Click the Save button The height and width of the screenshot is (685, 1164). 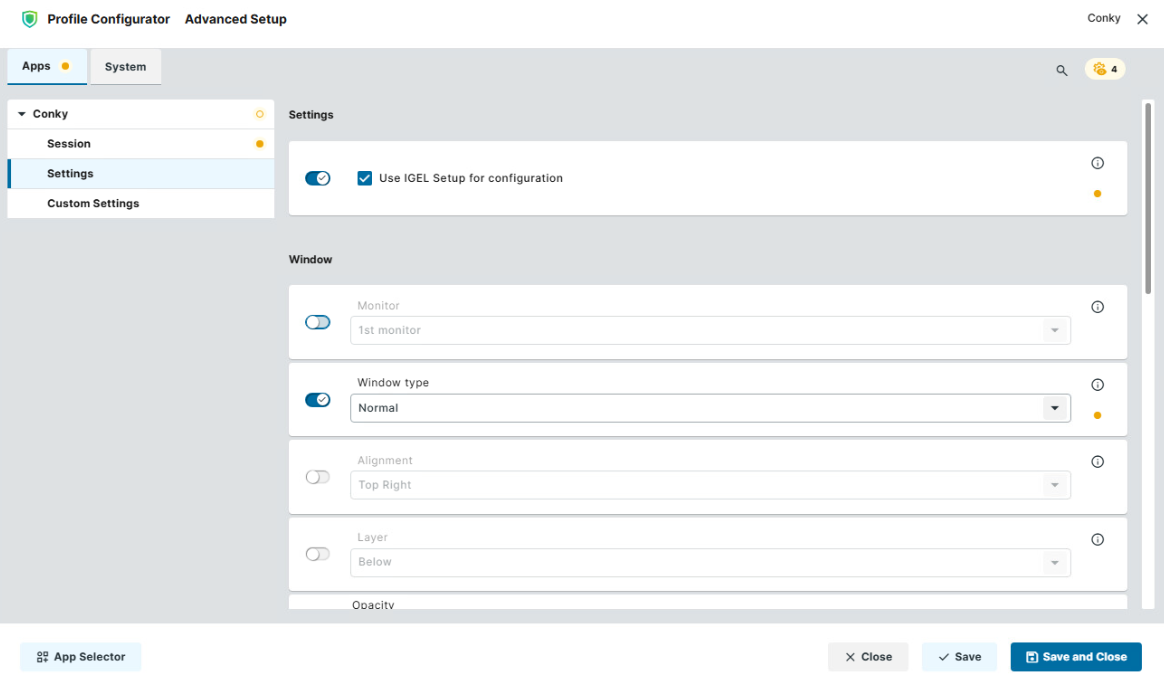(x=959, y=657)
